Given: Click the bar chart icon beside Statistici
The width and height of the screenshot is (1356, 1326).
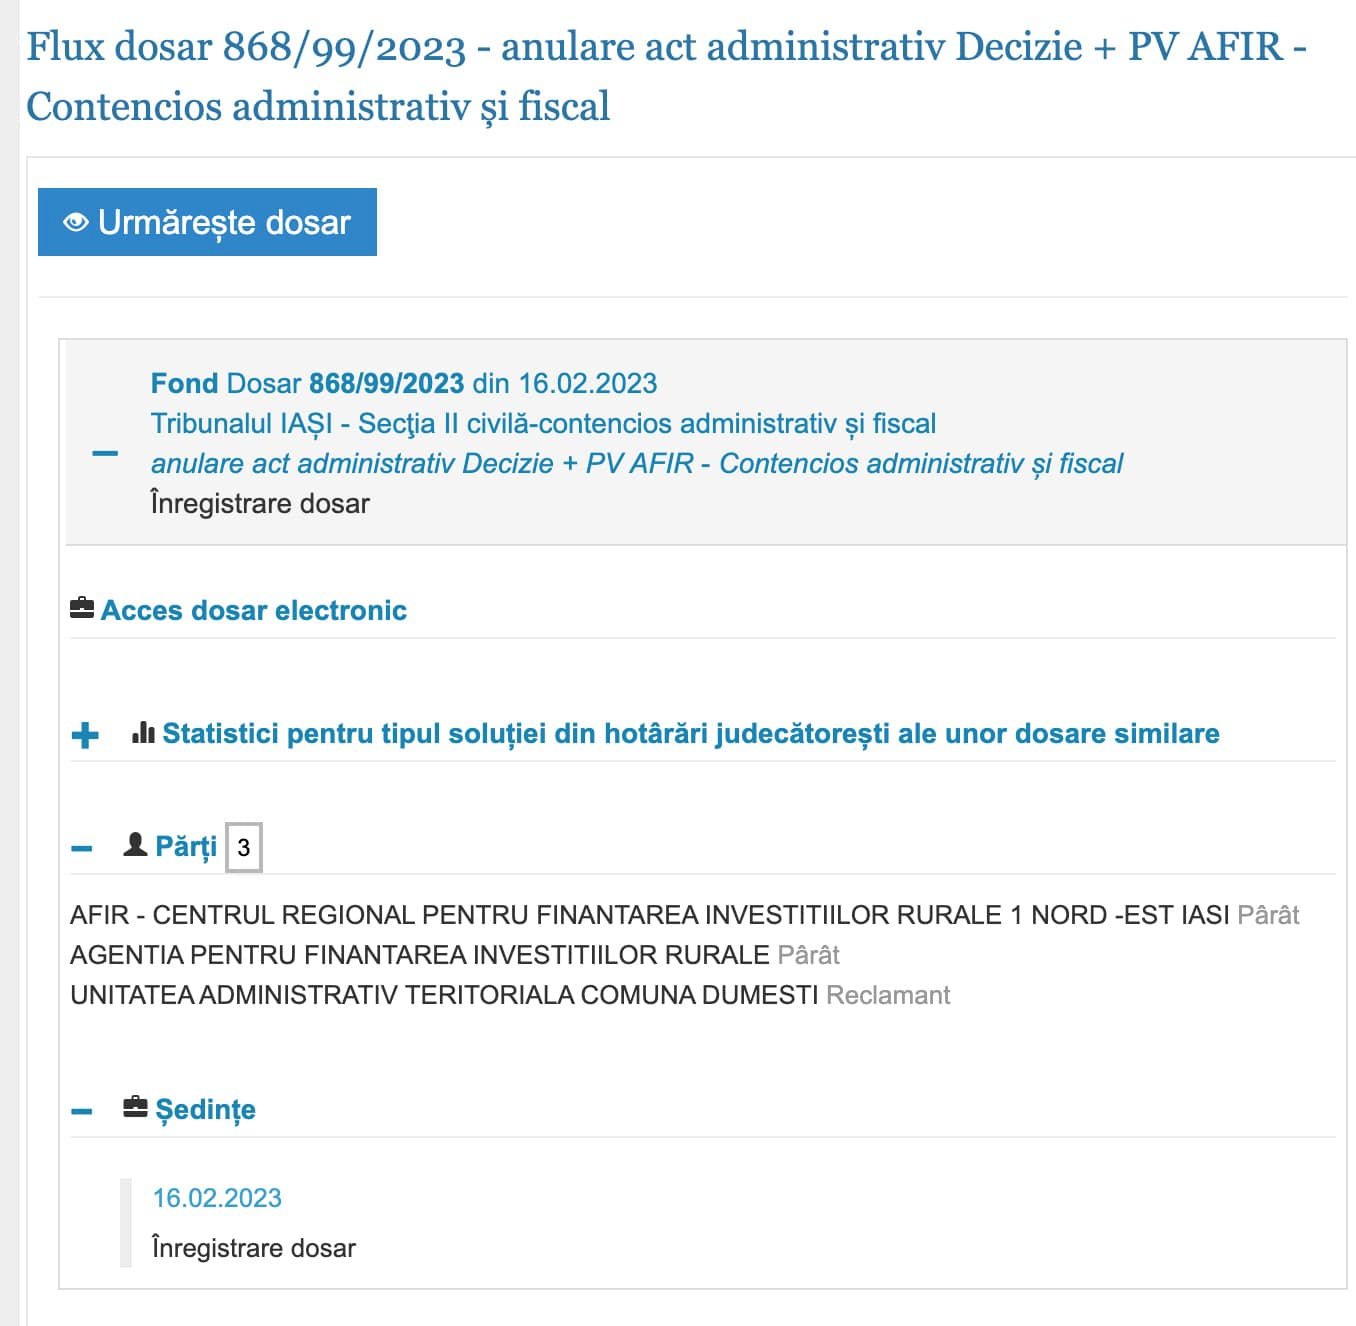Looking at the screenshot, I should coord(143,733).
